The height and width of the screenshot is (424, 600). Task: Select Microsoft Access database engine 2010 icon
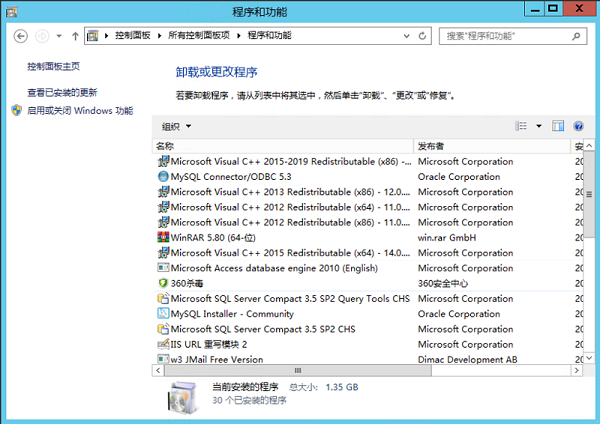(163, 267)
